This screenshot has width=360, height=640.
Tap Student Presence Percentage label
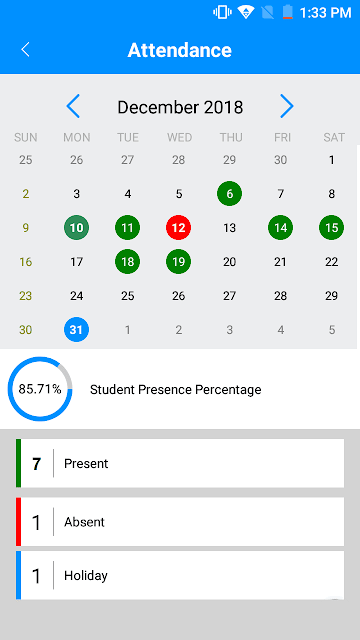point(176,390)
